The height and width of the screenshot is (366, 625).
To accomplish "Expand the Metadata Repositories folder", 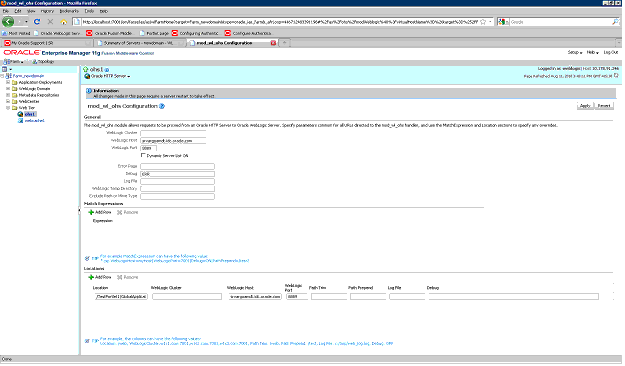I will point(8,95).
